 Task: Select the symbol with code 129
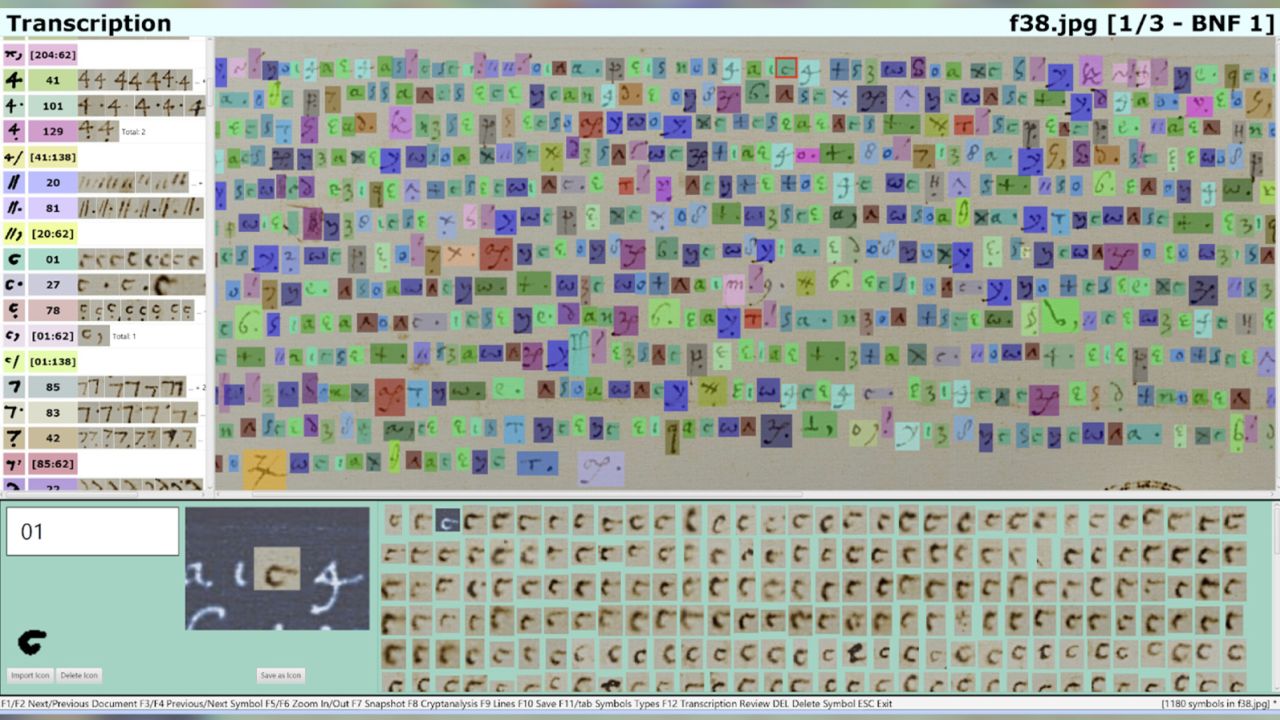coord(52,131)
